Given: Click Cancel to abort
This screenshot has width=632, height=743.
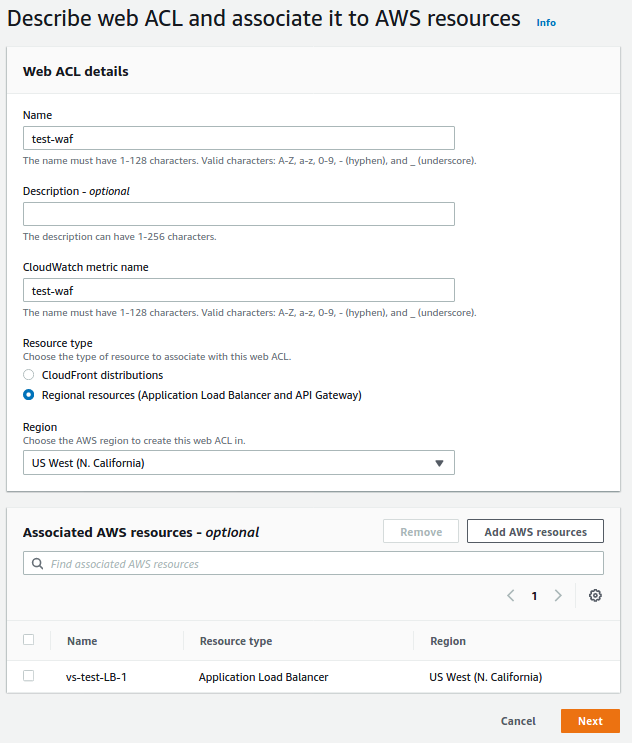Looking at the screenshot, I should click(518, 721).
